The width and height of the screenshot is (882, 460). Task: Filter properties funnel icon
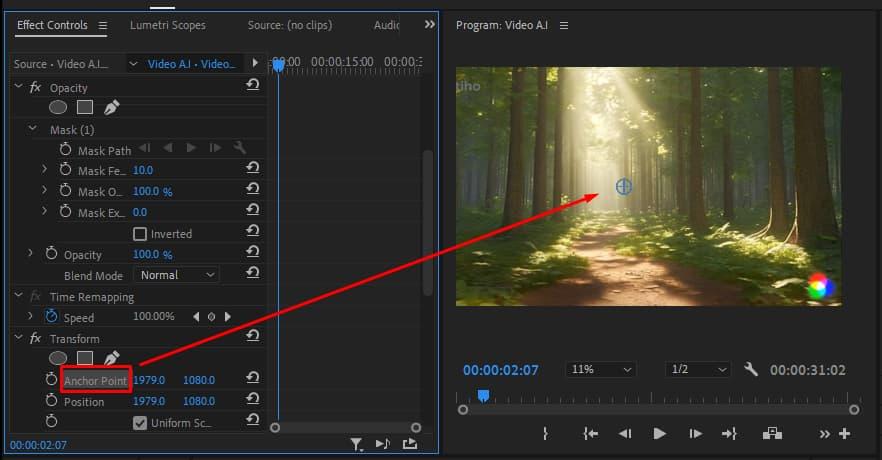click(356, 445)
